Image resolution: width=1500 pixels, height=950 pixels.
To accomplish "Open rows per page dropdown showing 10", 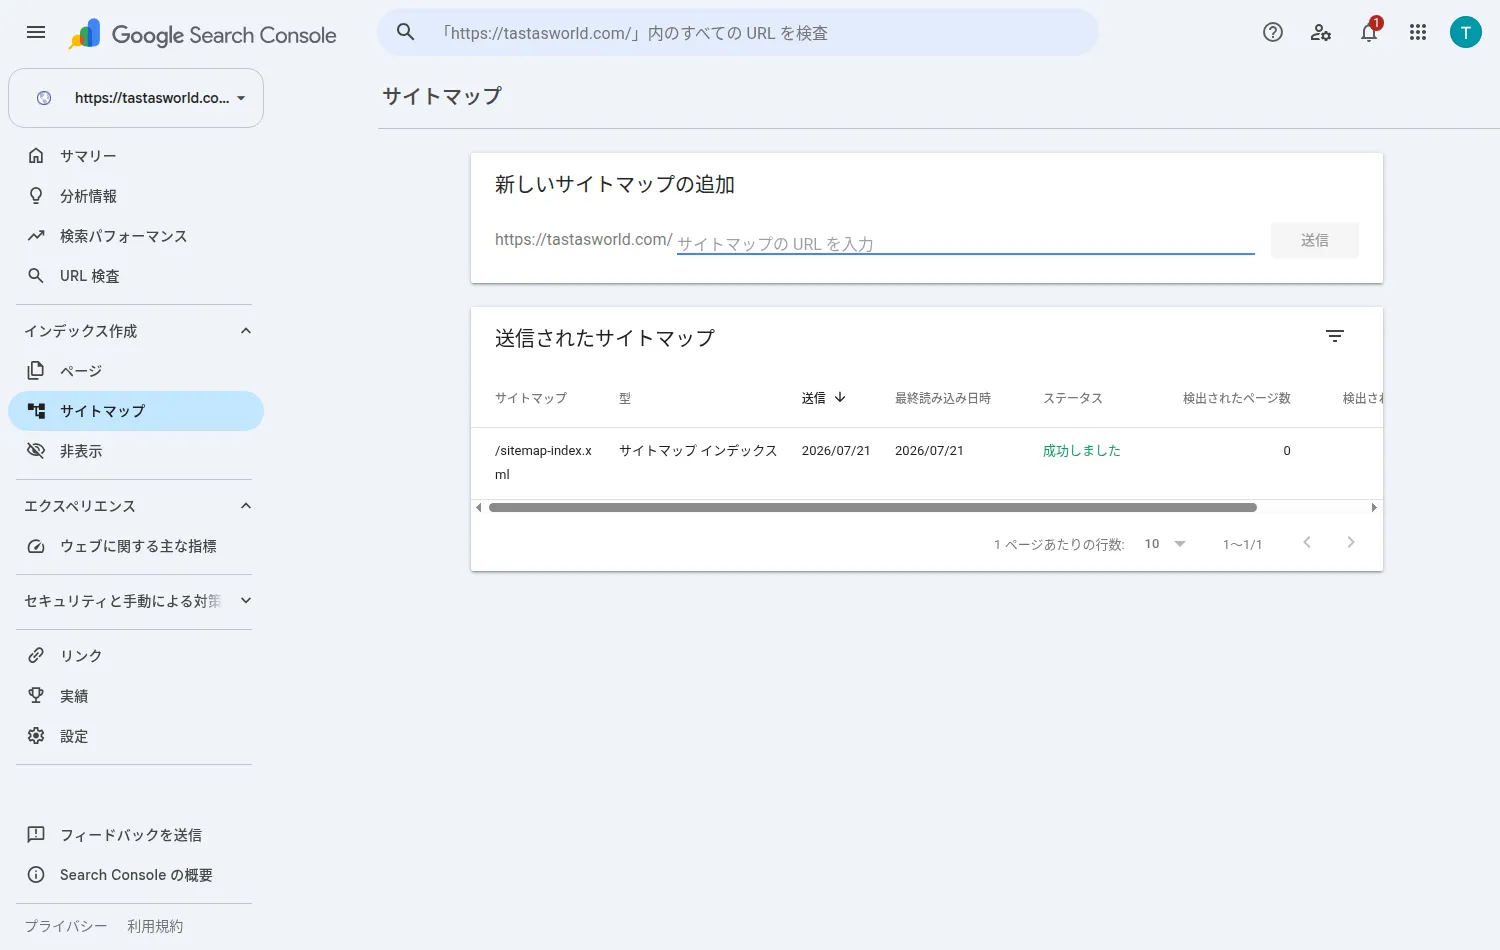I will [x=1165, y=544].
